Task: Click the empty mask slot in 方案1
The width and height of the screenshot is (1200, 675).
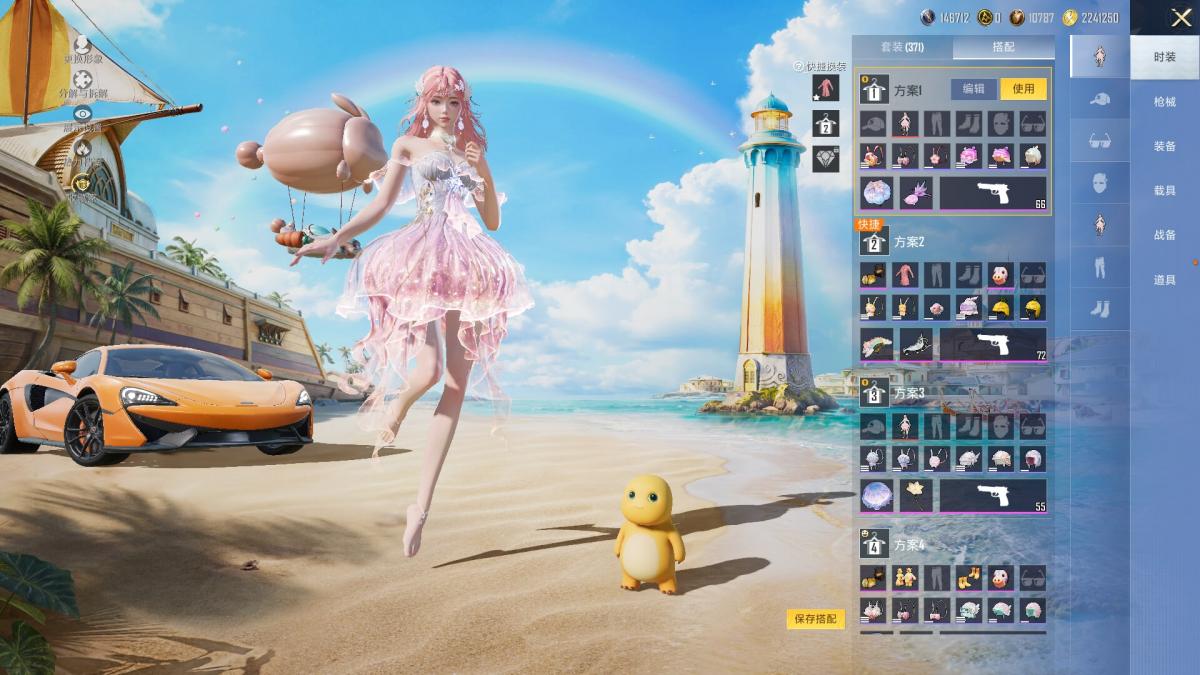Action: pyautogui.click(x=1001, y=124)
